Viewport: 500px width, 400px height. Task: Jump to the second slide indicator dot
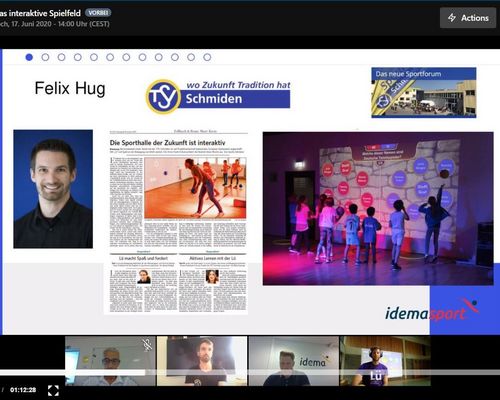[x=45, y=57]
